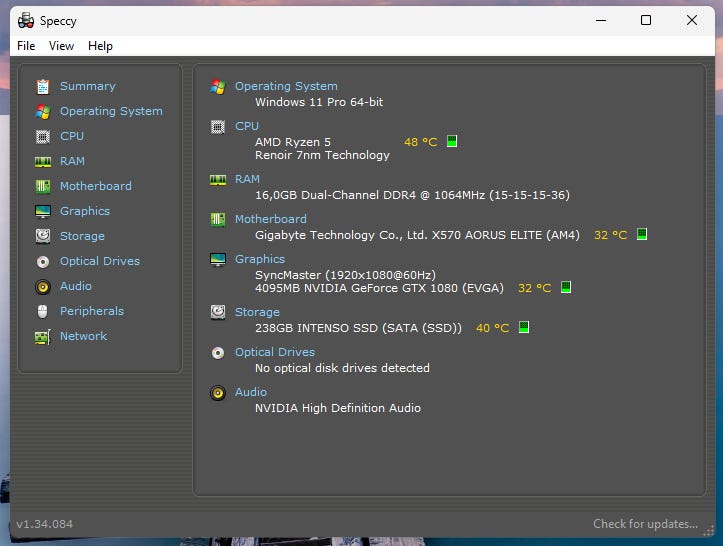Click the Motherboard icon in sidebar
Image resolution: width=723 pixels, height=546 pixels.
coord(43,186)
